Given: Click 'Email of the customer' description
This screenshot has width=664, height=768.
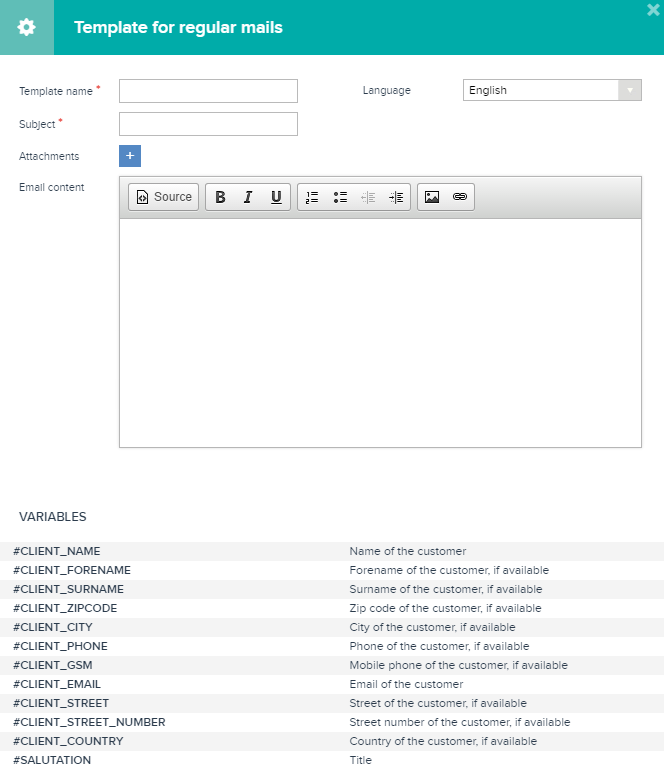Looking at the screenshot, I should (406, 684).
